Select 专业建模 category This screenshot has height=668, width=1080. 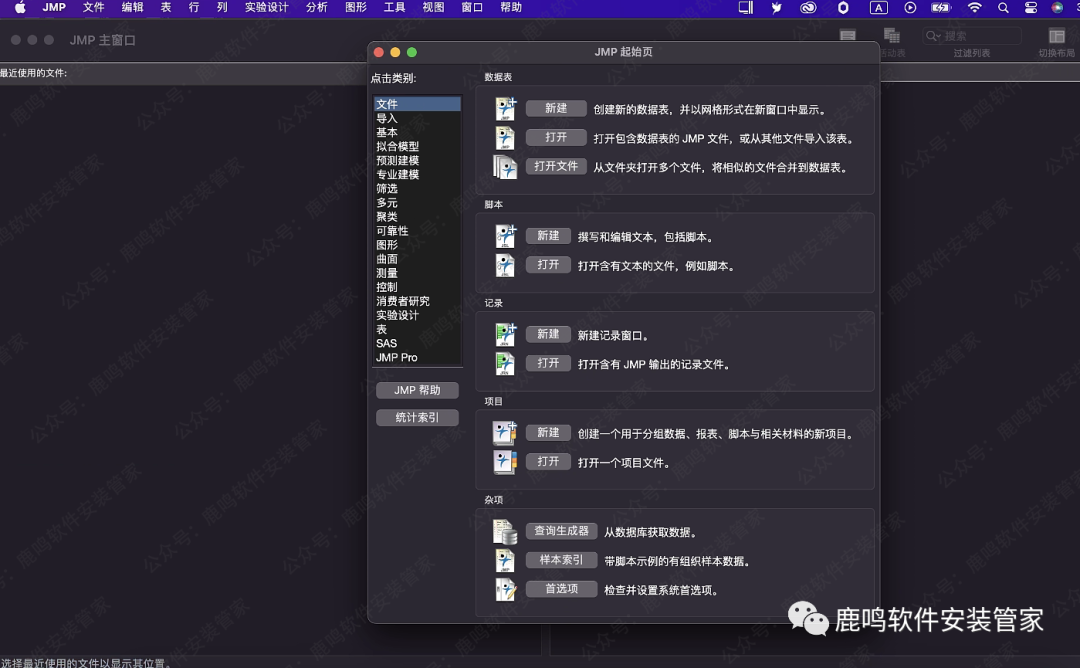point(417,174)
